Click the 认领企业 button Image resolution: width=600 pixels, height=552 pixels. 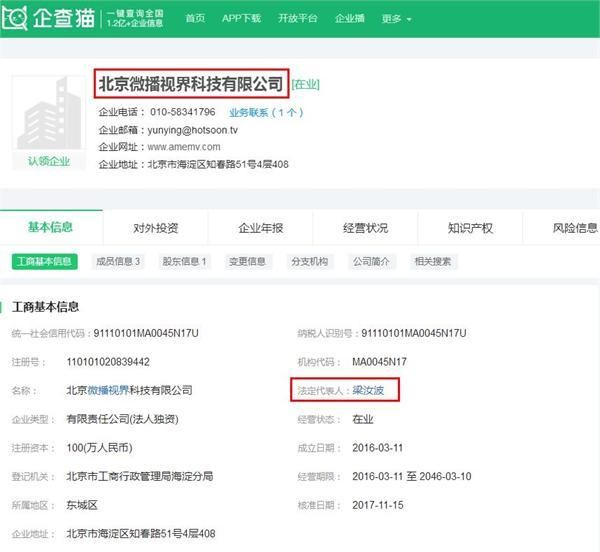tap(49, 161)
